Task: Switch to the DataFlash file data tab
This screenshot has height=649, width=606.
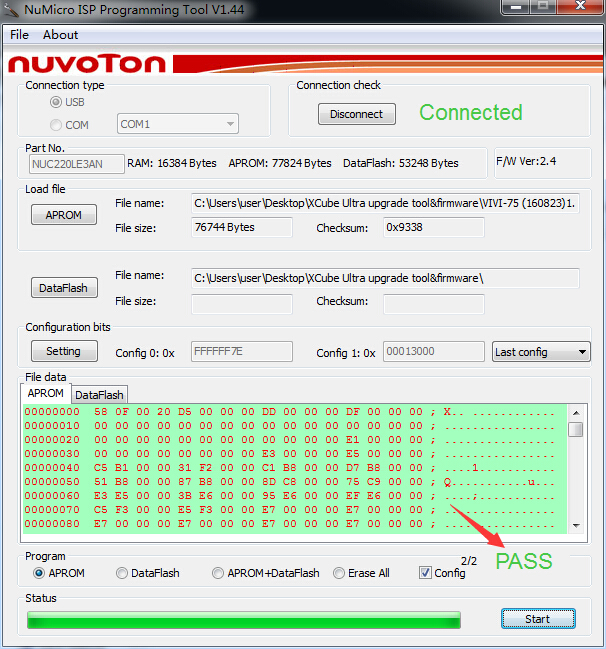Action: 99,395
